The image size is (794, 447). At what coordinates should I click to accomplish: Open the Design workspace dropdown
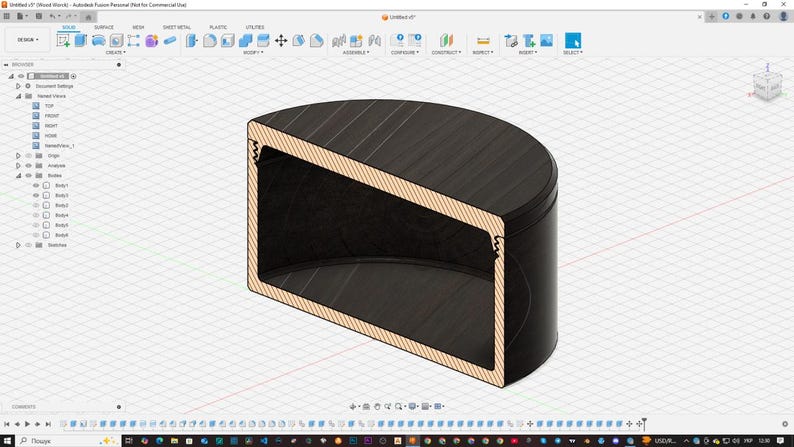pos(28,40)
